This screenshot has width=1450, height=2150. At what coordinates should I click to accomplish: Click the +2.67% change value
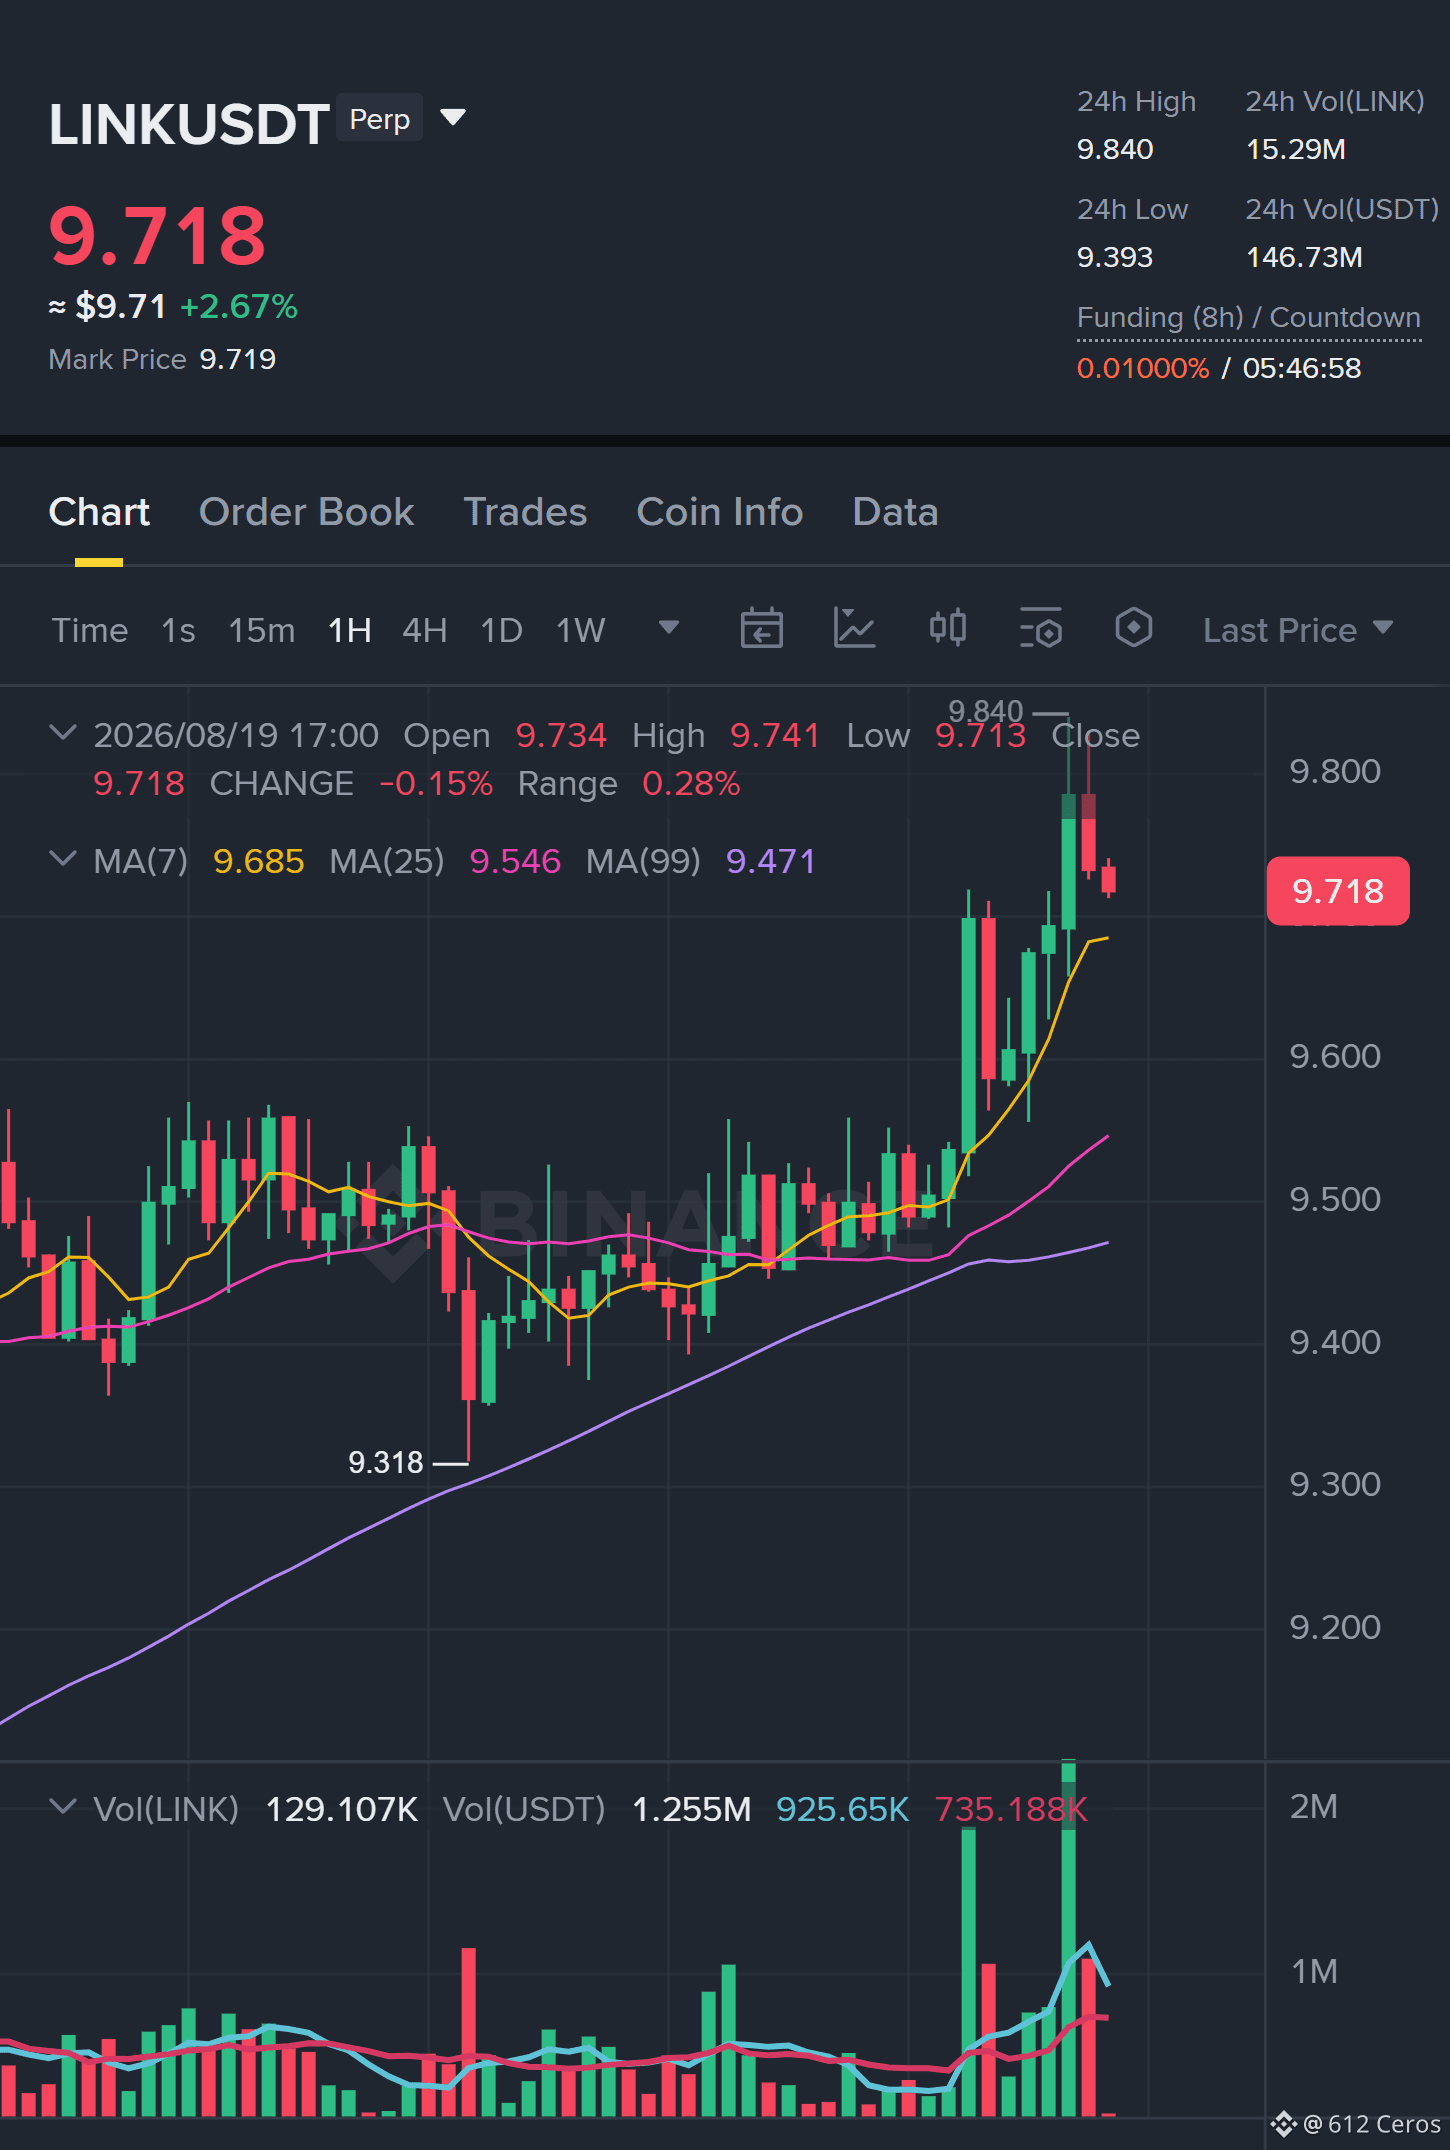tap(239, 306)
